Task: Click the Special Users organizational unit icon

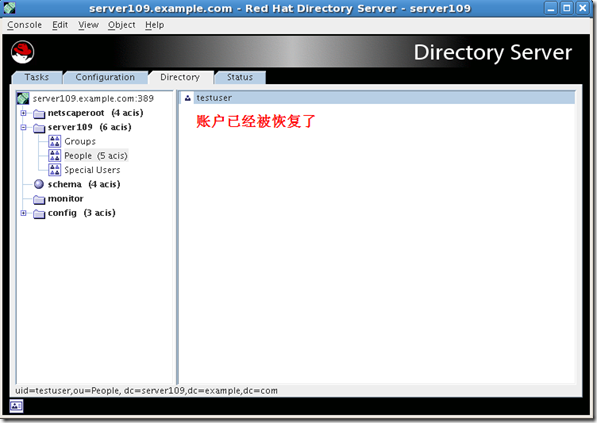Action: [x=54, y=170]
